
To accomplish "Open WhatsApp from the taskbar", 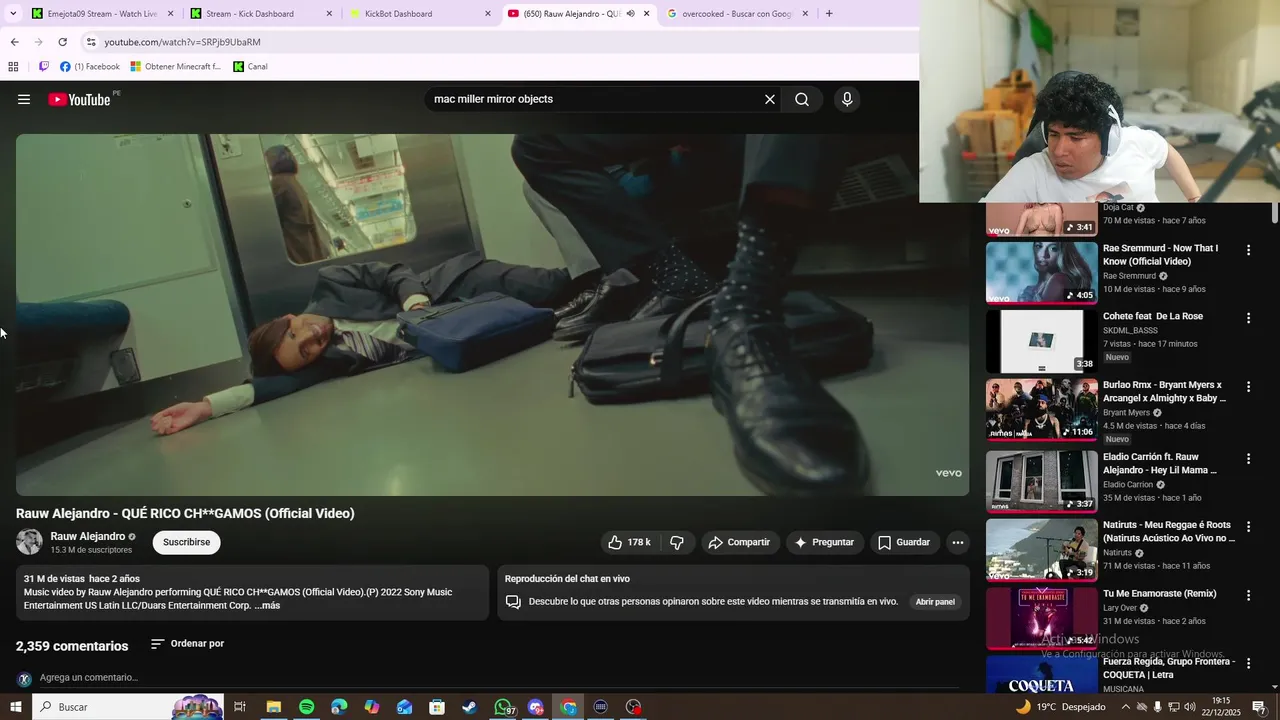I will [x=503, y=707].
